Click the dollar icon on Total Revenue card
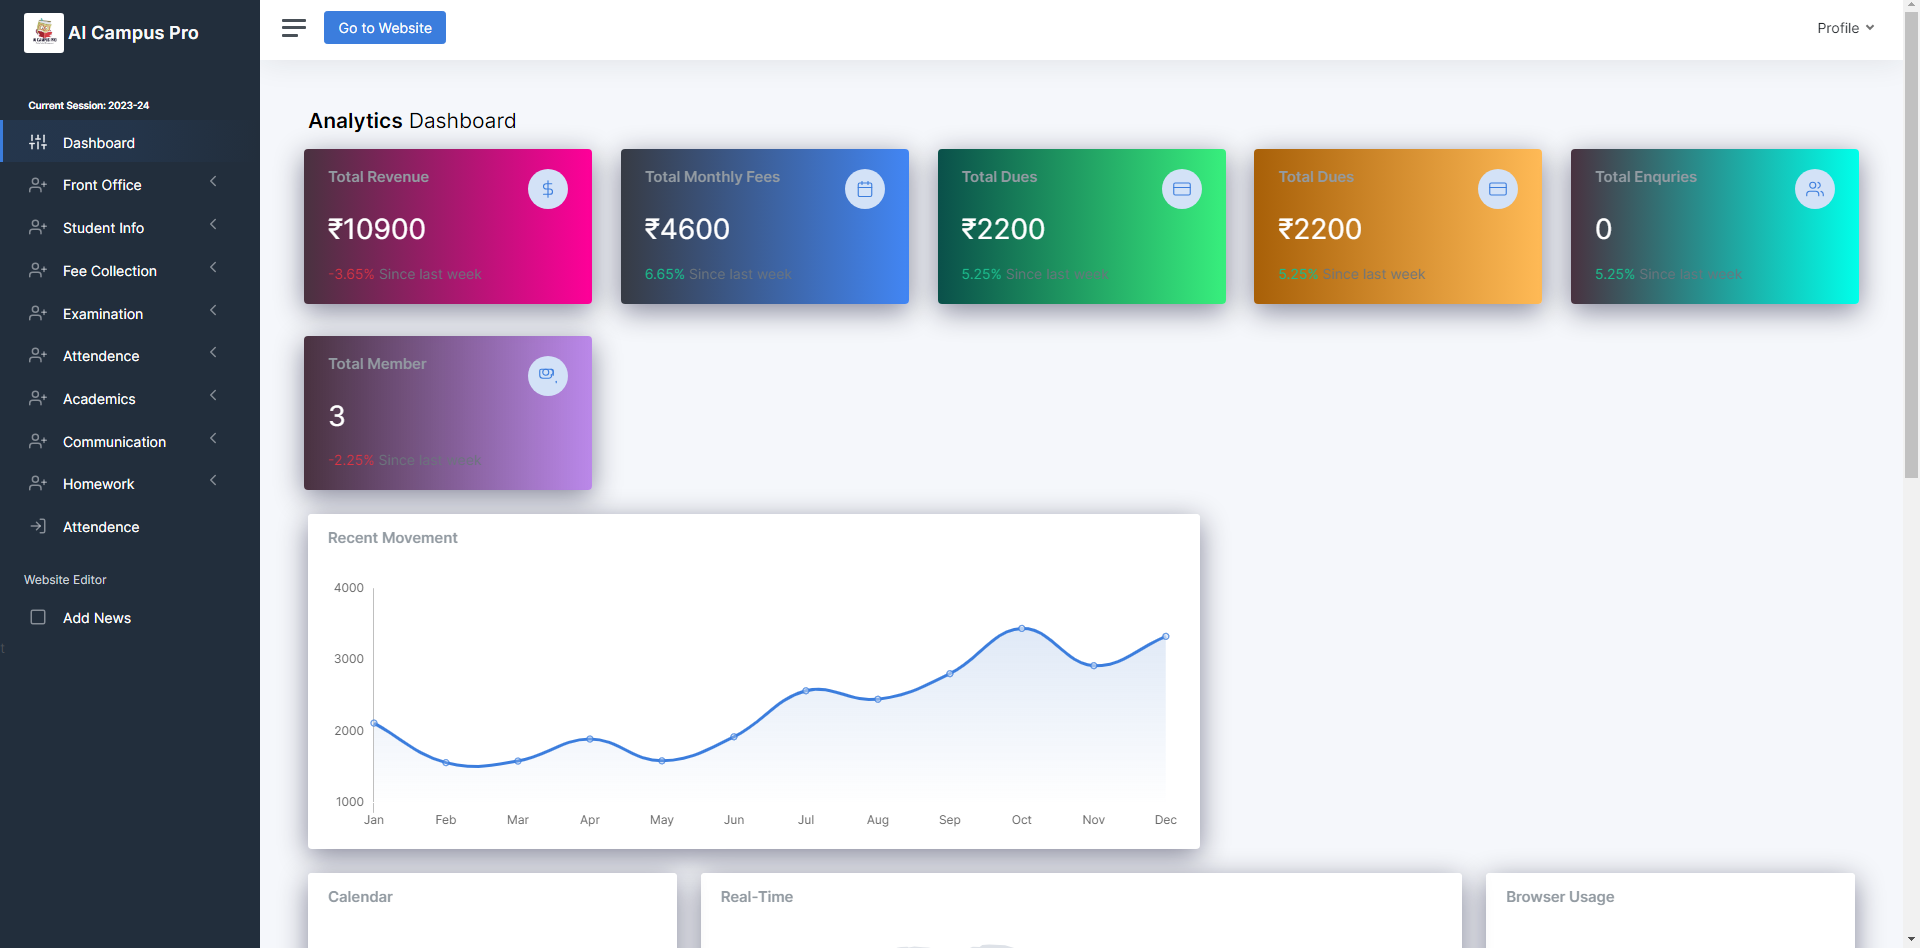Image resolution: width=1920 pixels, height=948 pixels. pos(547,189)
